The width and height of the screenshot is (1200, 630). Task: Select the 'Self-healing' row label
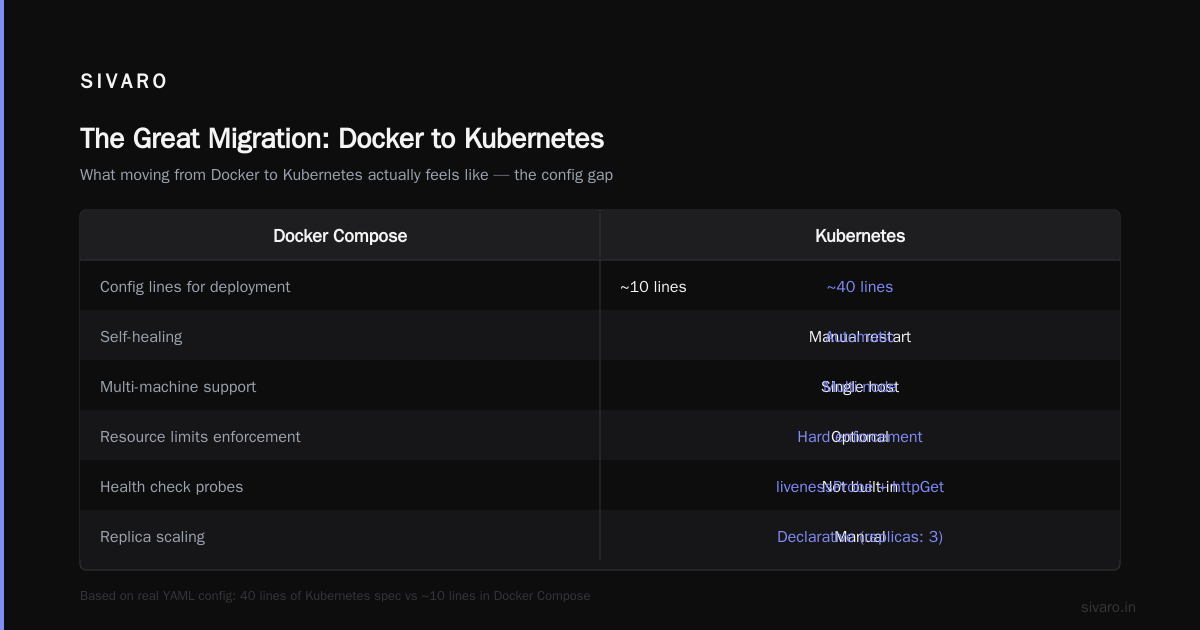click(141, 337)
